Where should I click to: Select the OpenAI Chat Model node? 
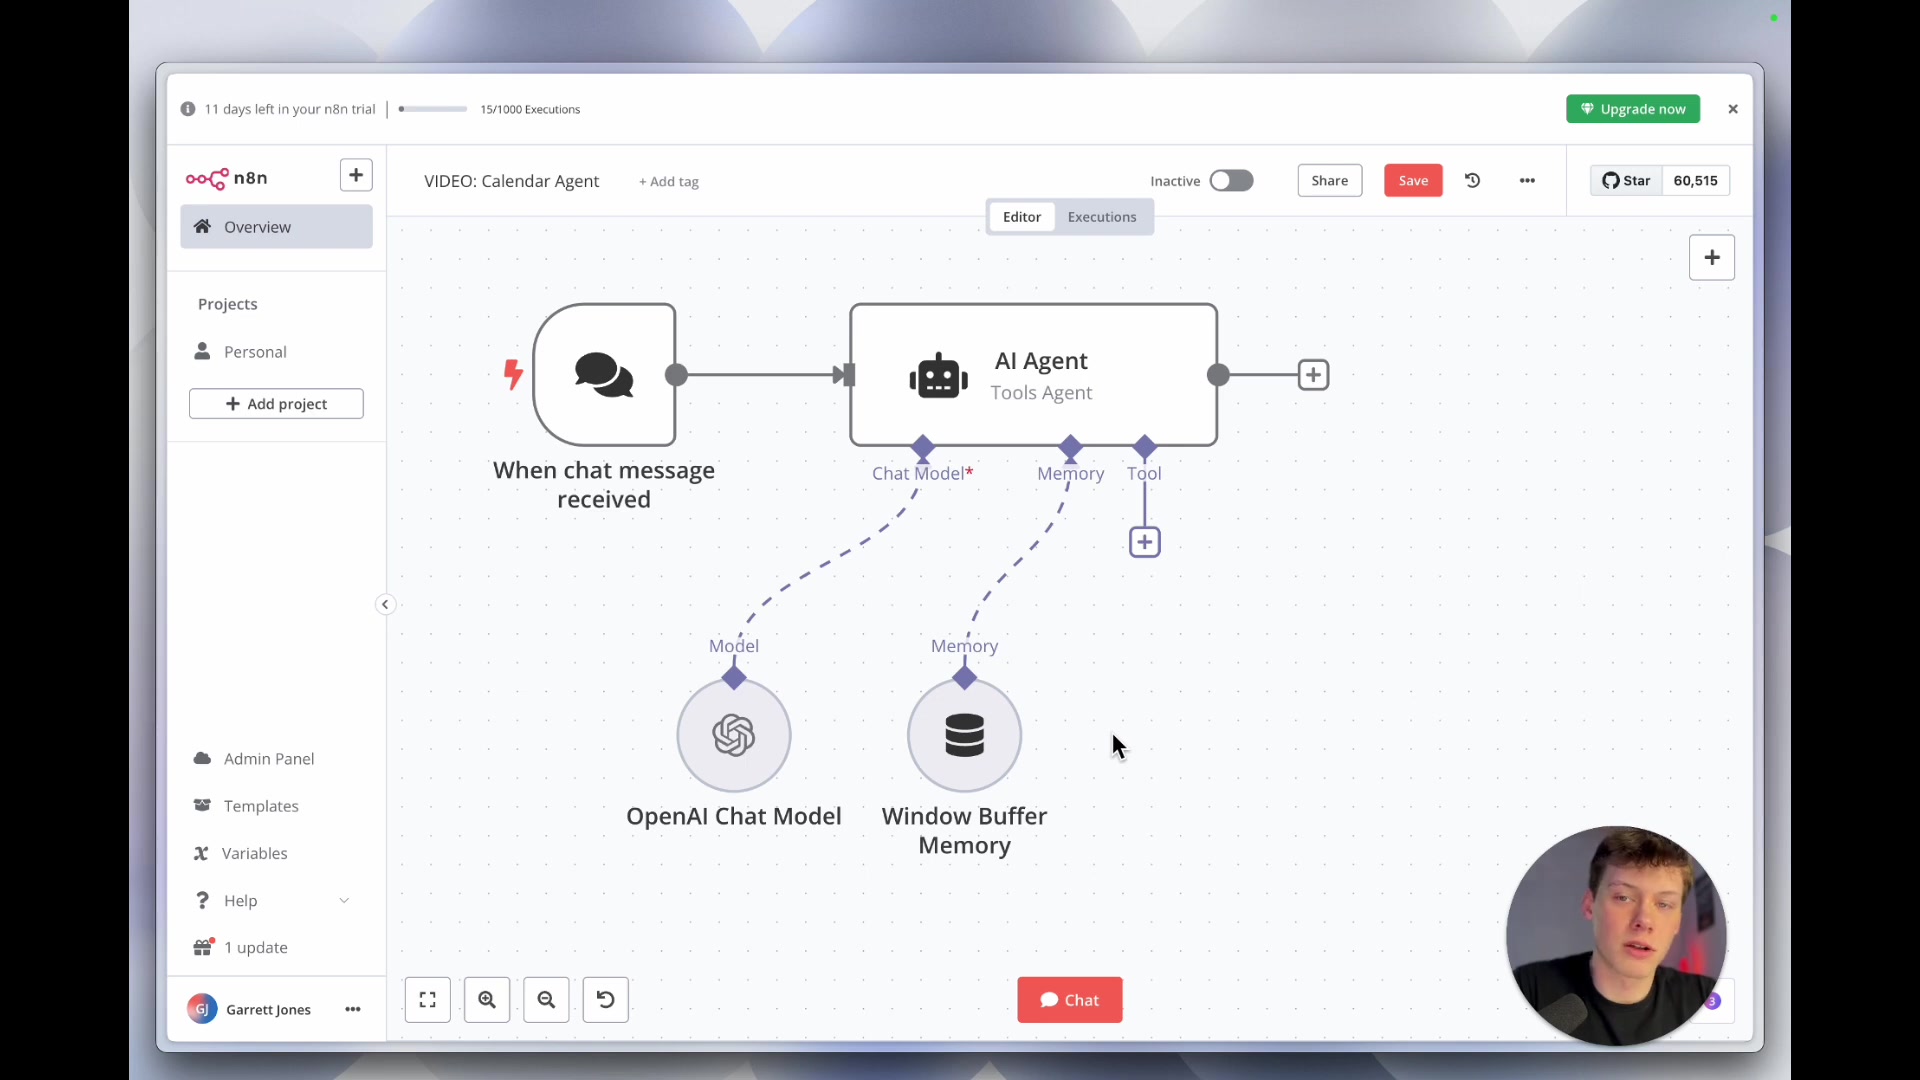click(734, 735)
